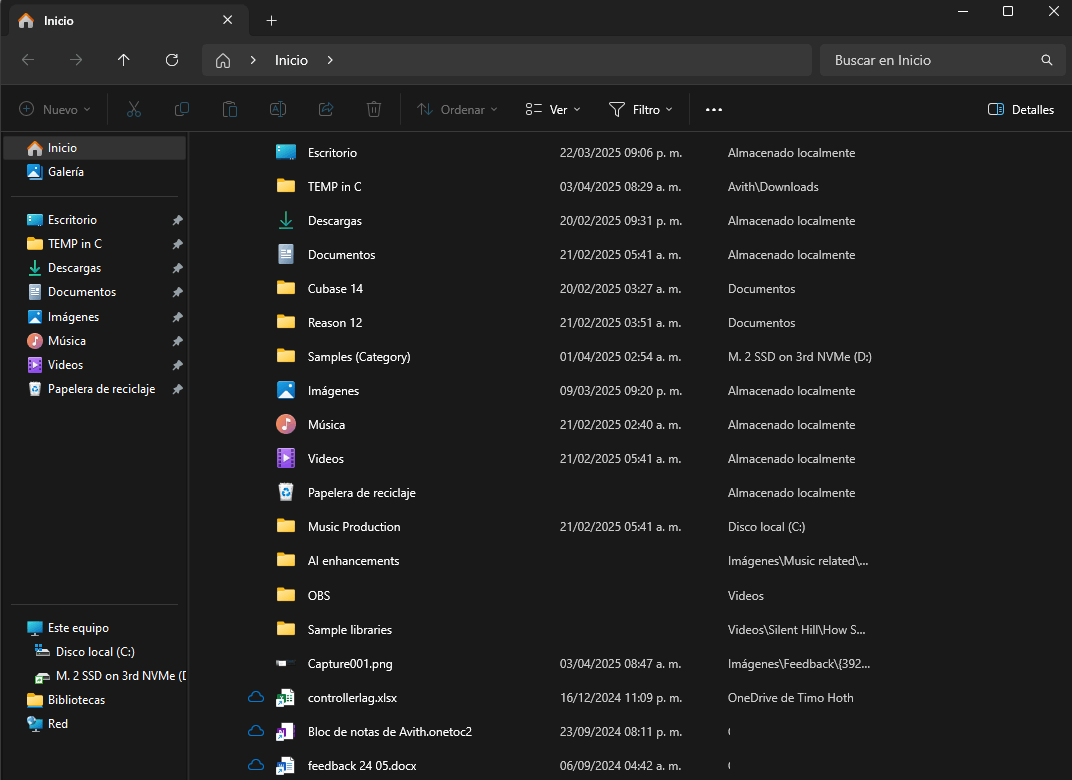
Task: Refresh the folder using the refresh icon
Action: [171, 60]
